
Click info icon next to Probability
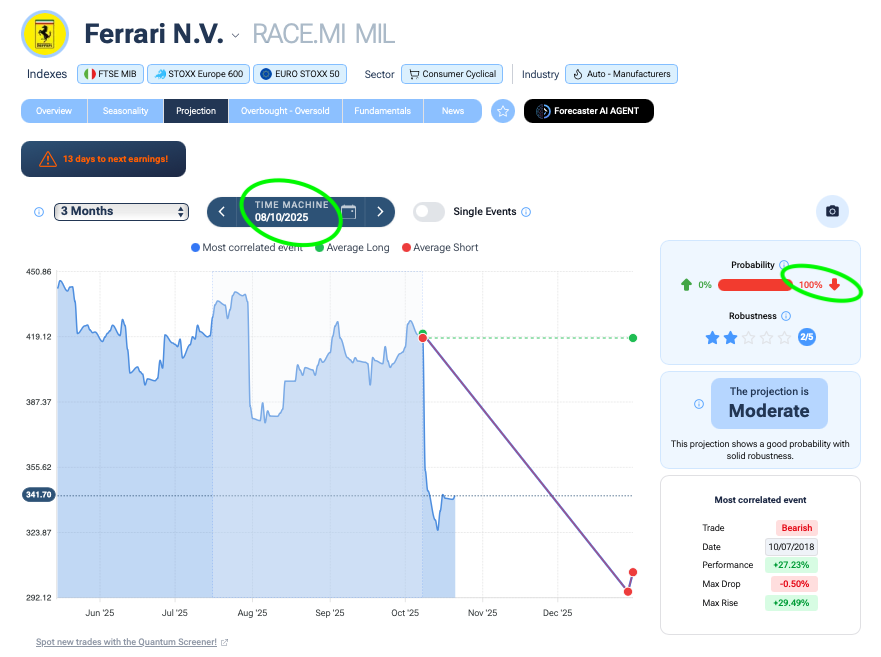pyautogui.click(x=784, y=265)
